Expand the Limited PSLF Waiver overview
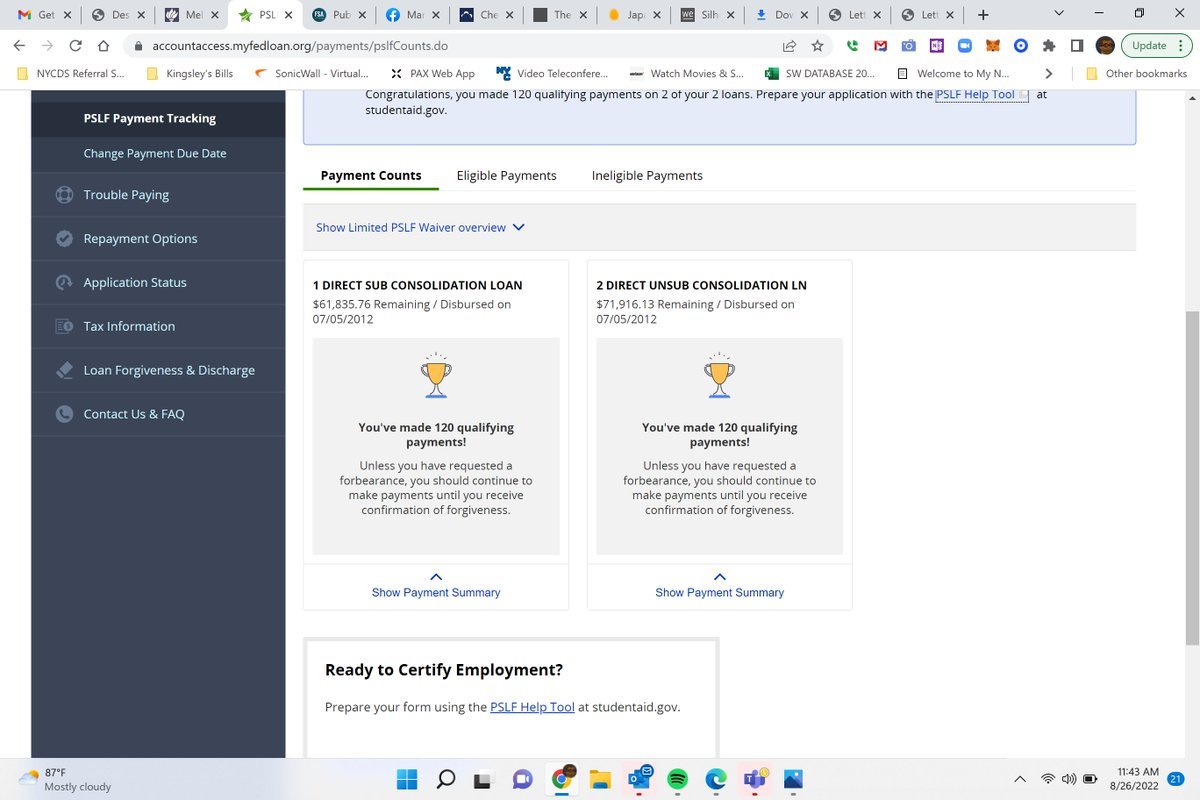 (x=420, y=228)
